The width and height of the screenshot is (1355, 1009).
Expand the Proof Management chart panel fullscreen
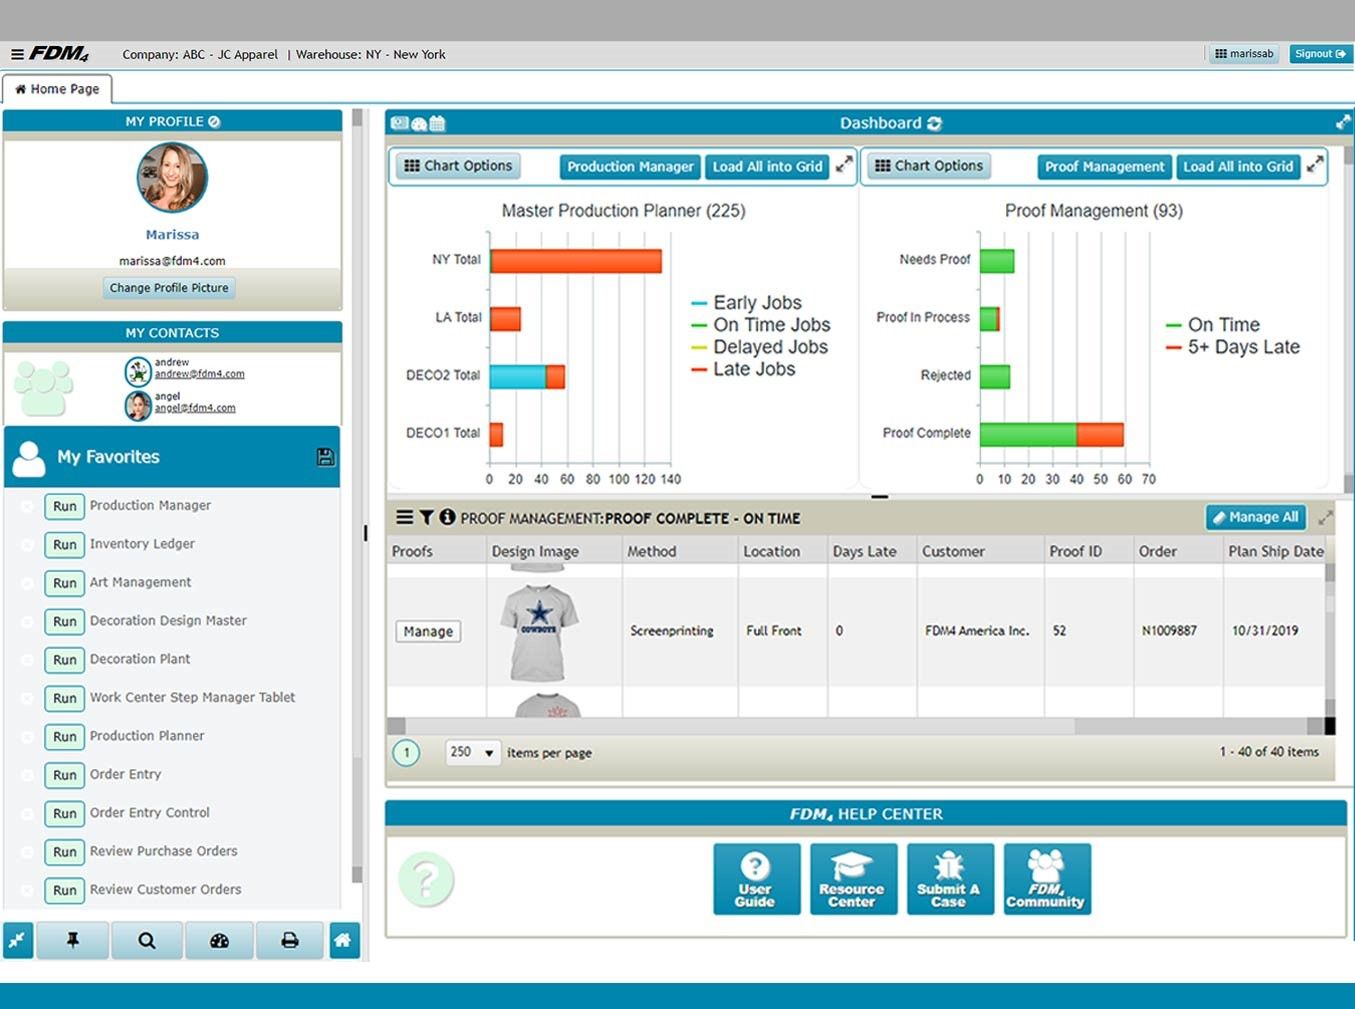[1314, 164]
